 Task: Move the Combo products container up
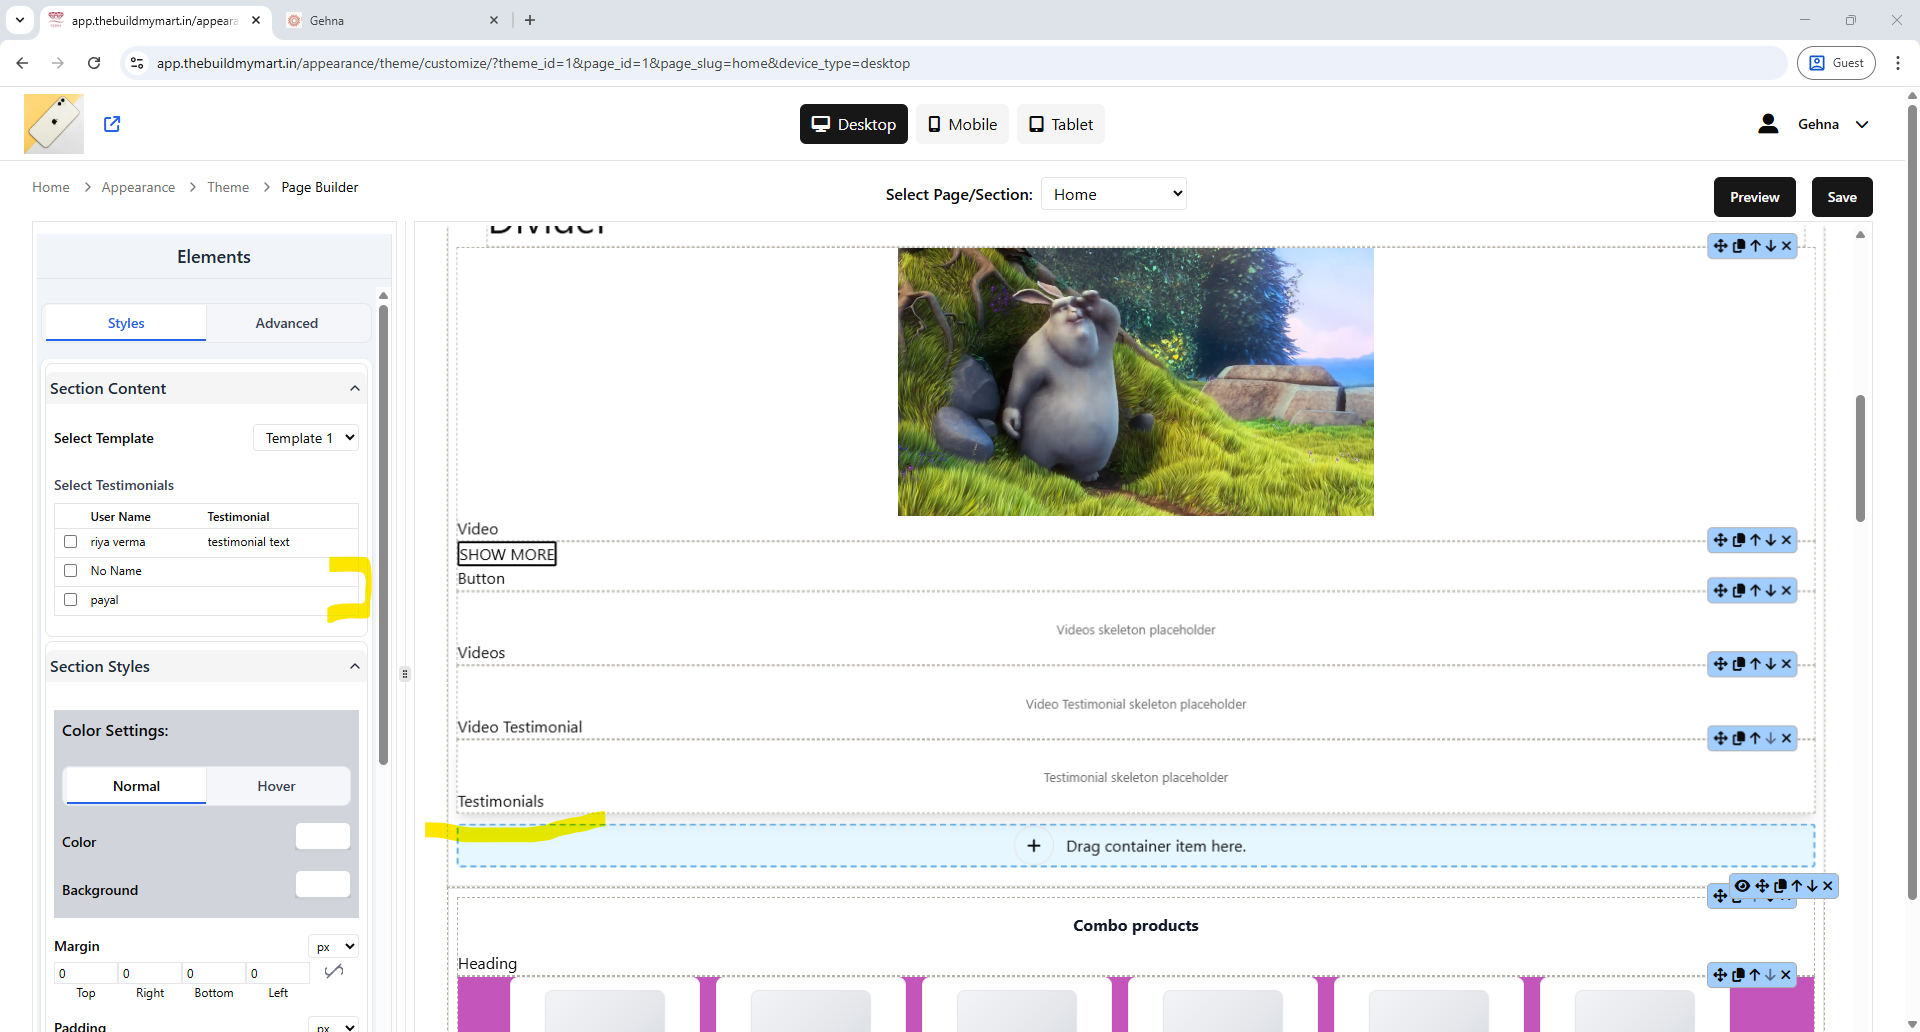(x=1796, y=886)
